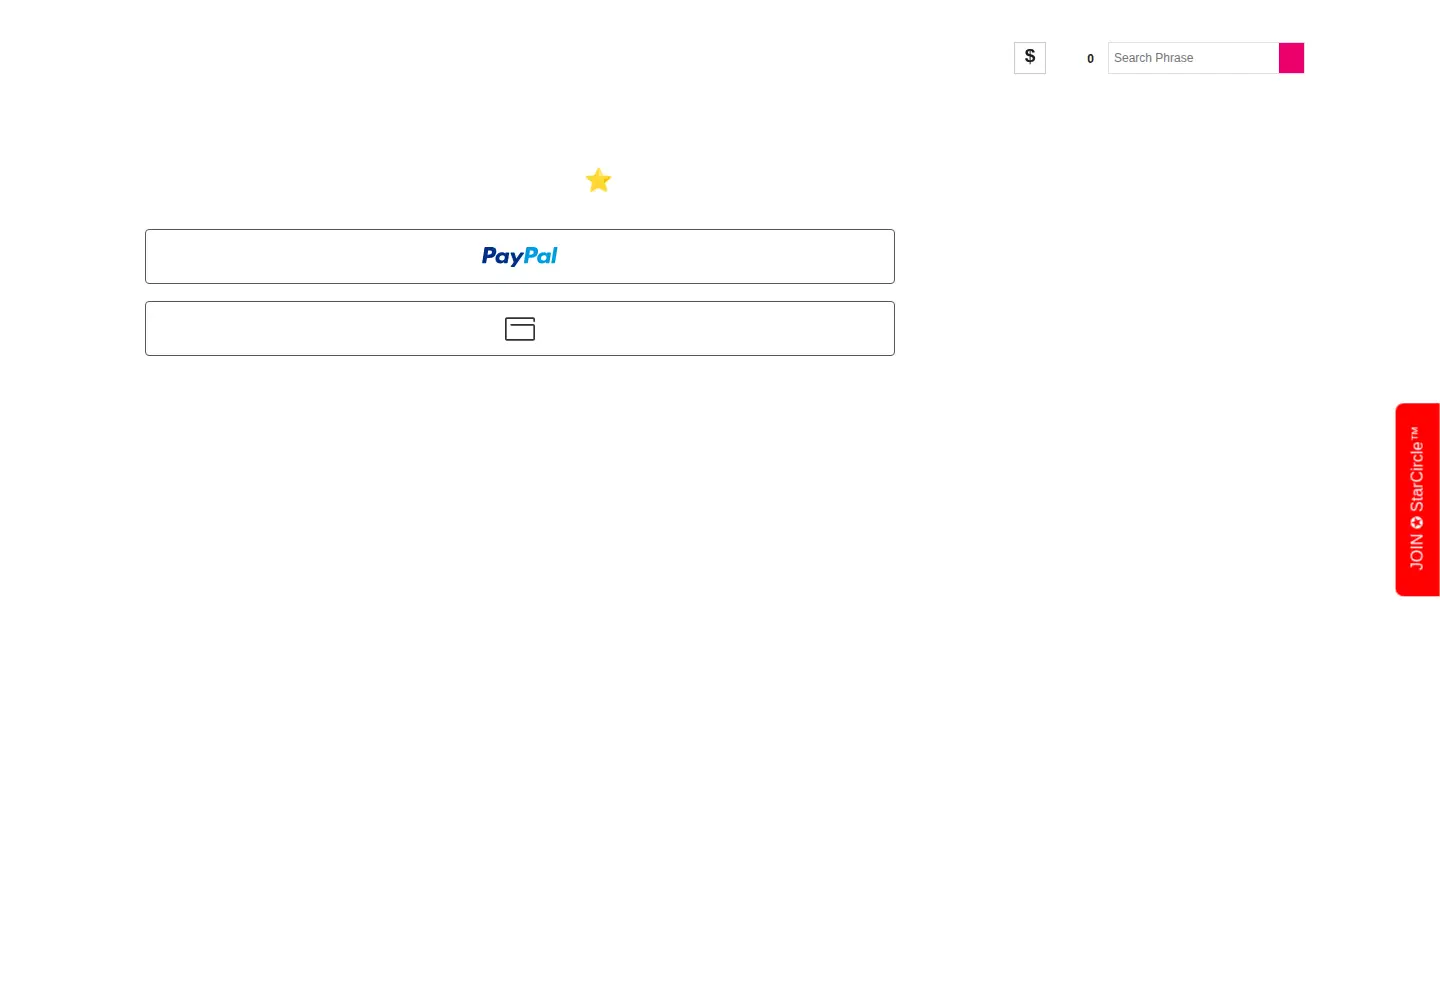The width and height of the screenshot is (1440, 1000).
Task: Click the yellow star icon
Action: click(598, 180)
